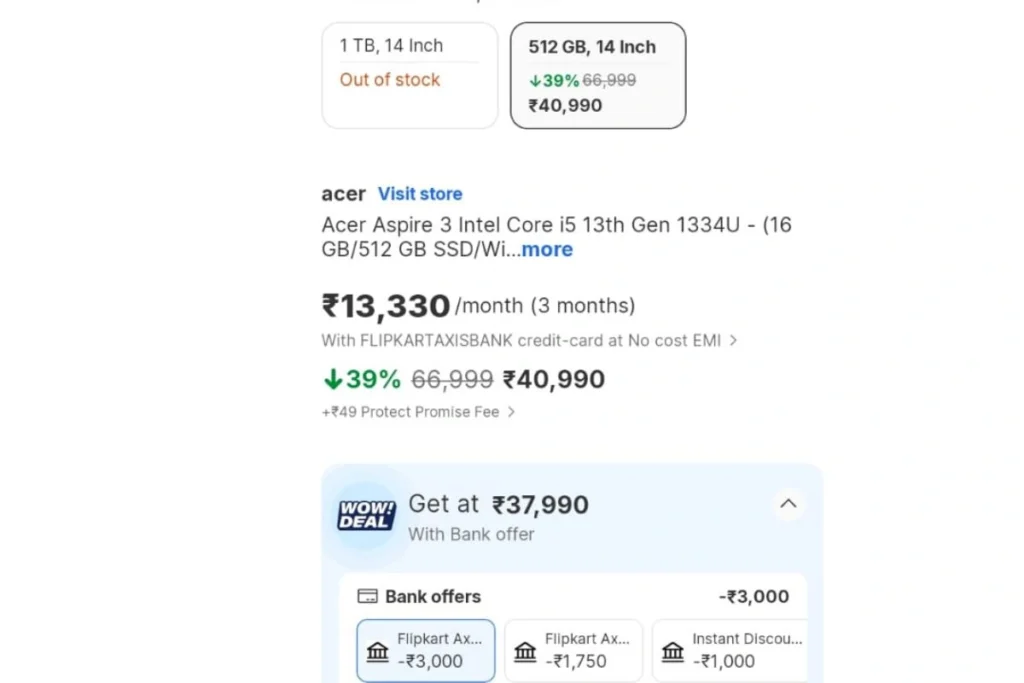1024x683 pixels.
Task: Choose the Flipkart Axis -₹3,000 bank offer
Action: pos(426,650)
